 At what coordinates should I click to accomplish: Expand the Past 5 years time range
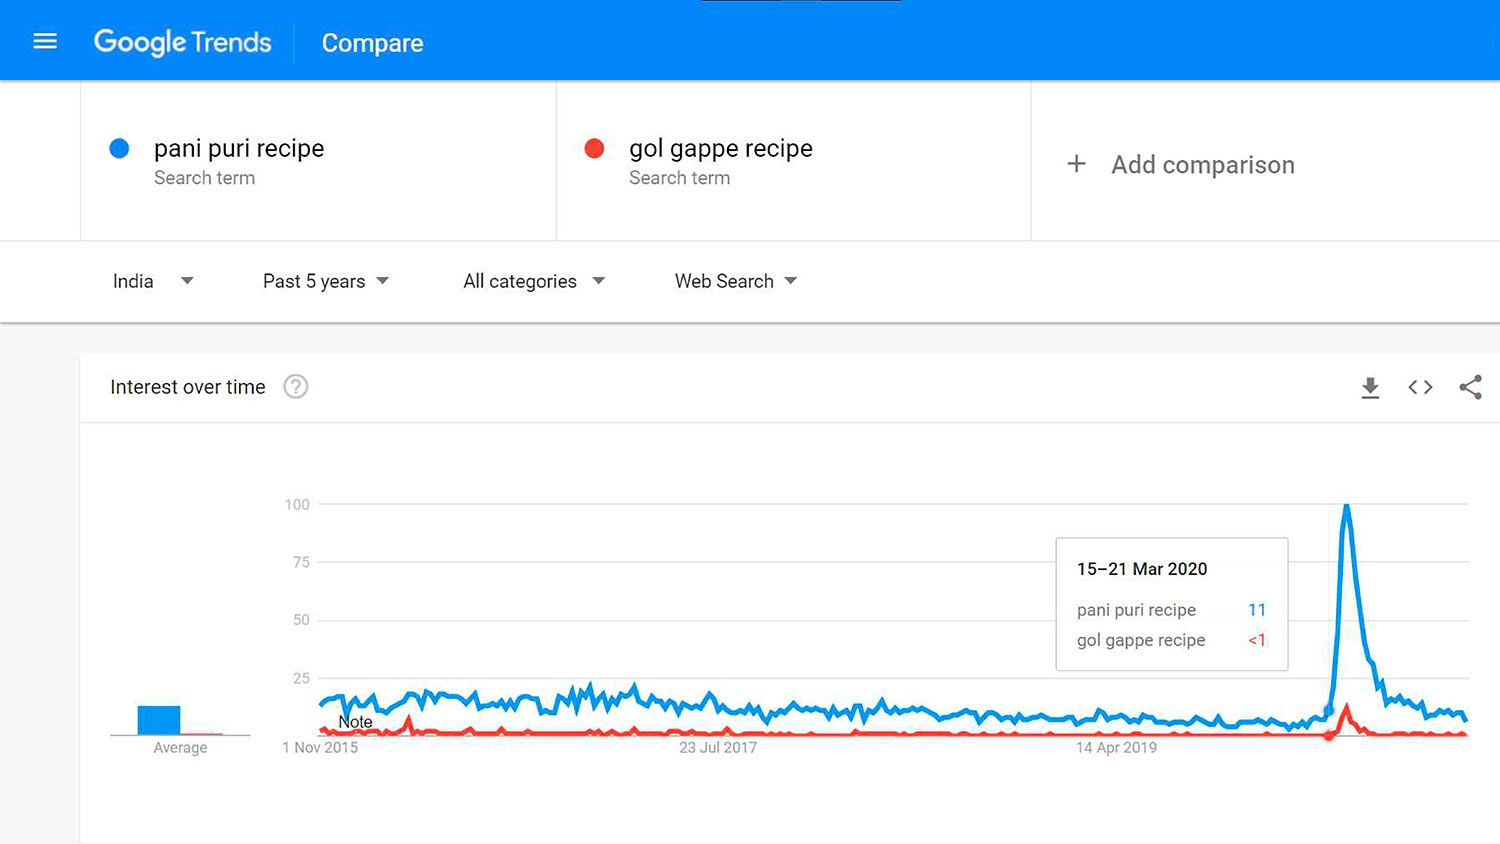coord(325,281)
